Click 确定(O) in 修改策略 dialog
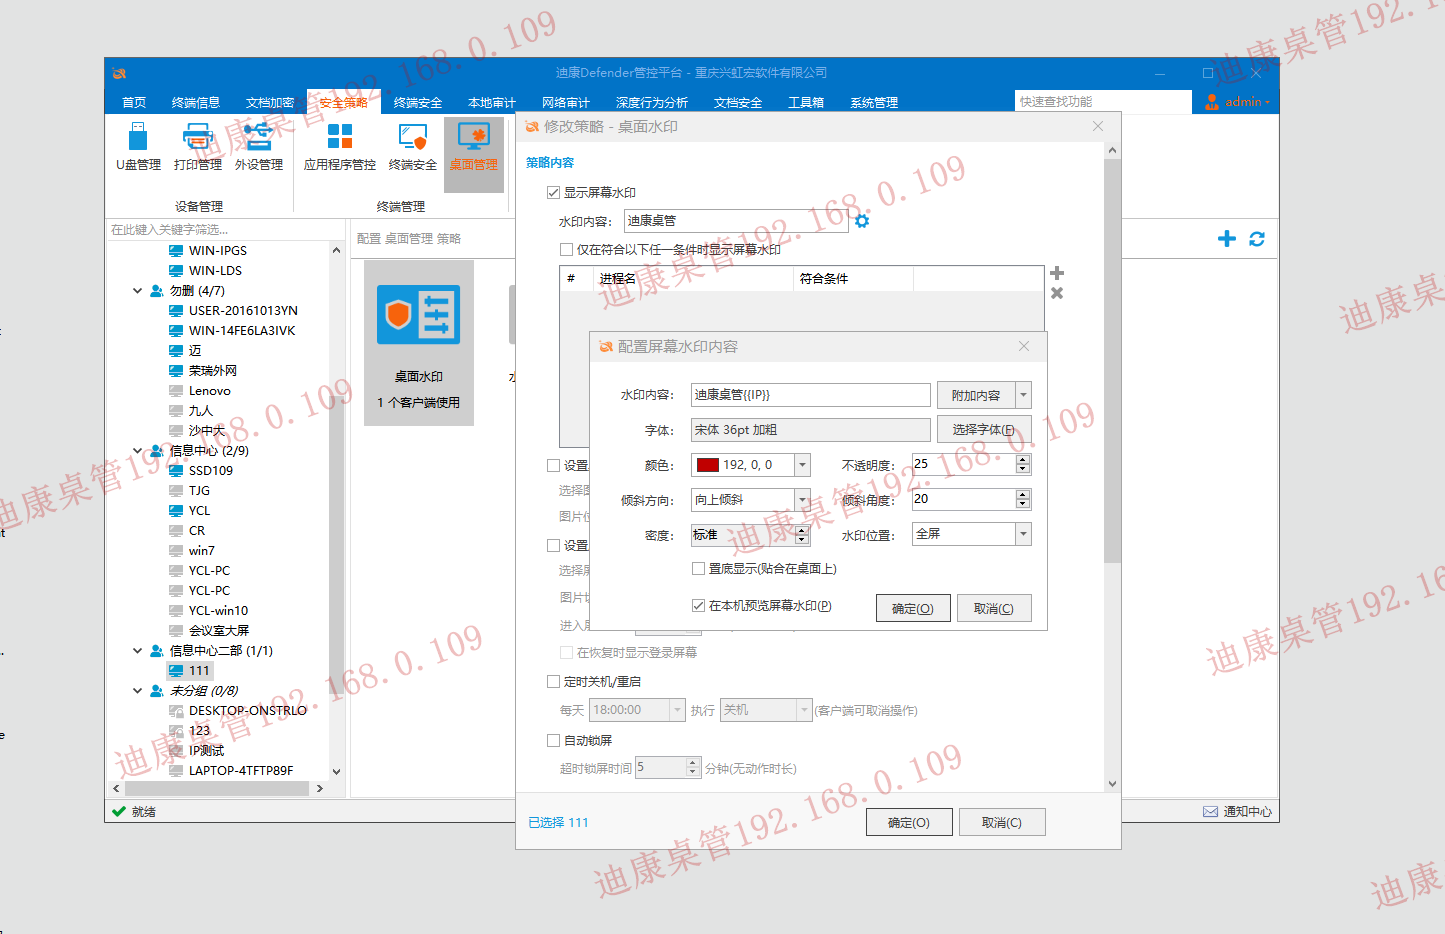 (909, 822)
